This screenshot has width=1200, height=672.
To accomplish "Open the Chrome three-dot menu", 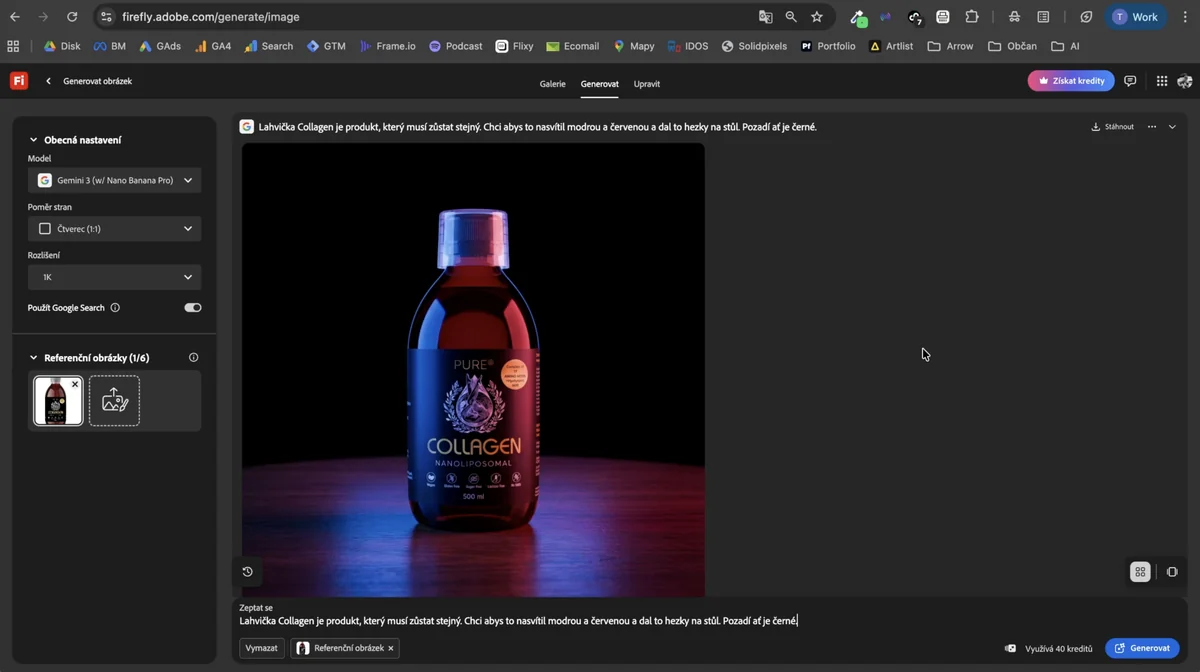I will click(1185, 17).
